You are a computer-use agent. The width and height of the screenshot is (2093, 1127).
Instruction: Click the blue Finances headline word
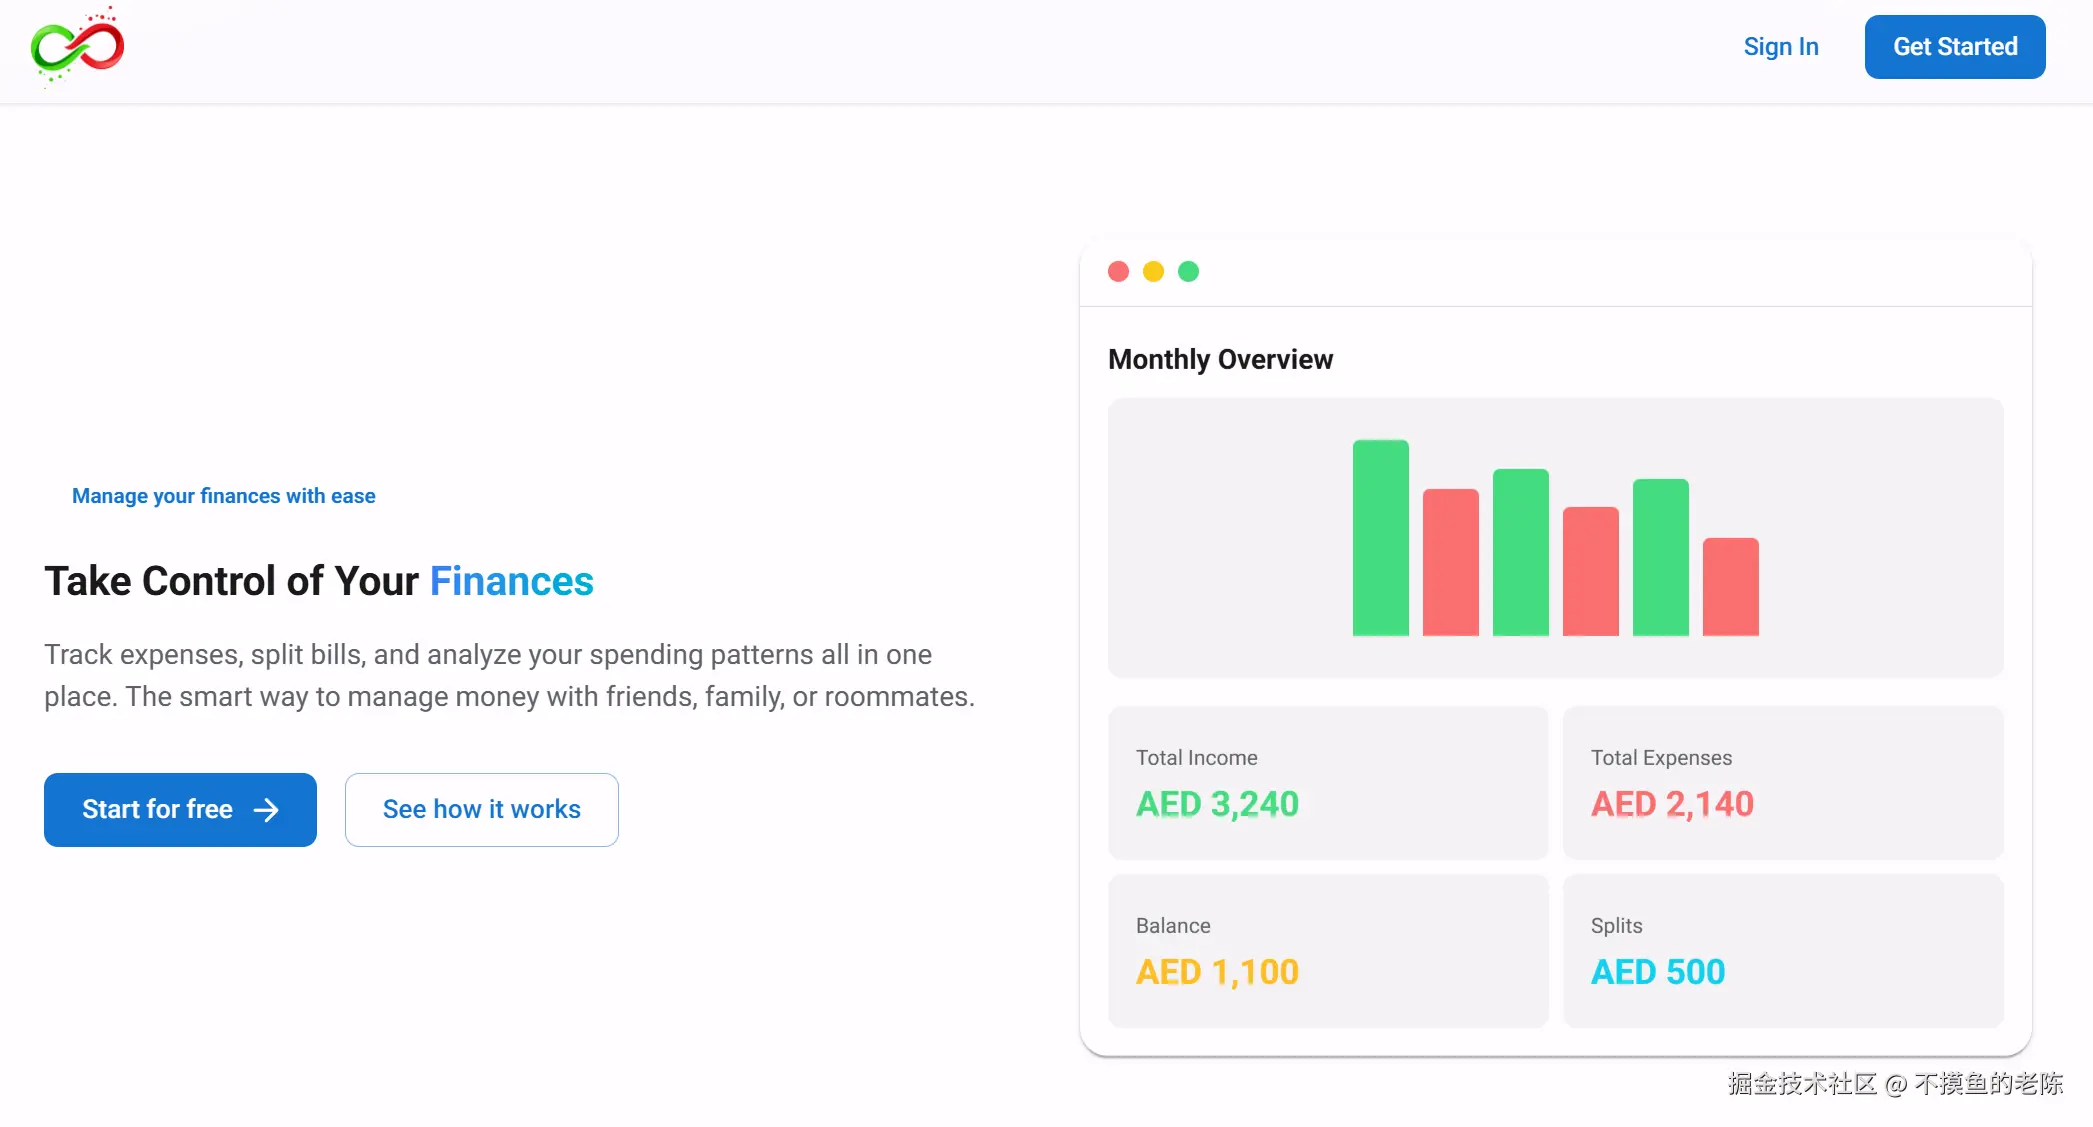tap(511, 582)
